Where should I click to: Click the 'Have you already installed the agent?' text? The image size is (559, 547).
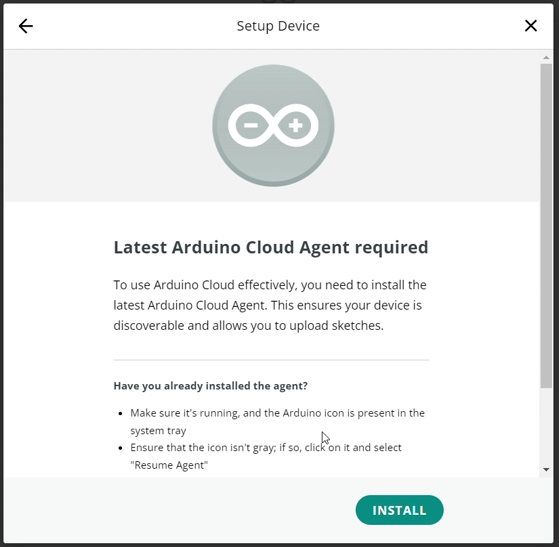pyautogui.click(x=210, y=386)
